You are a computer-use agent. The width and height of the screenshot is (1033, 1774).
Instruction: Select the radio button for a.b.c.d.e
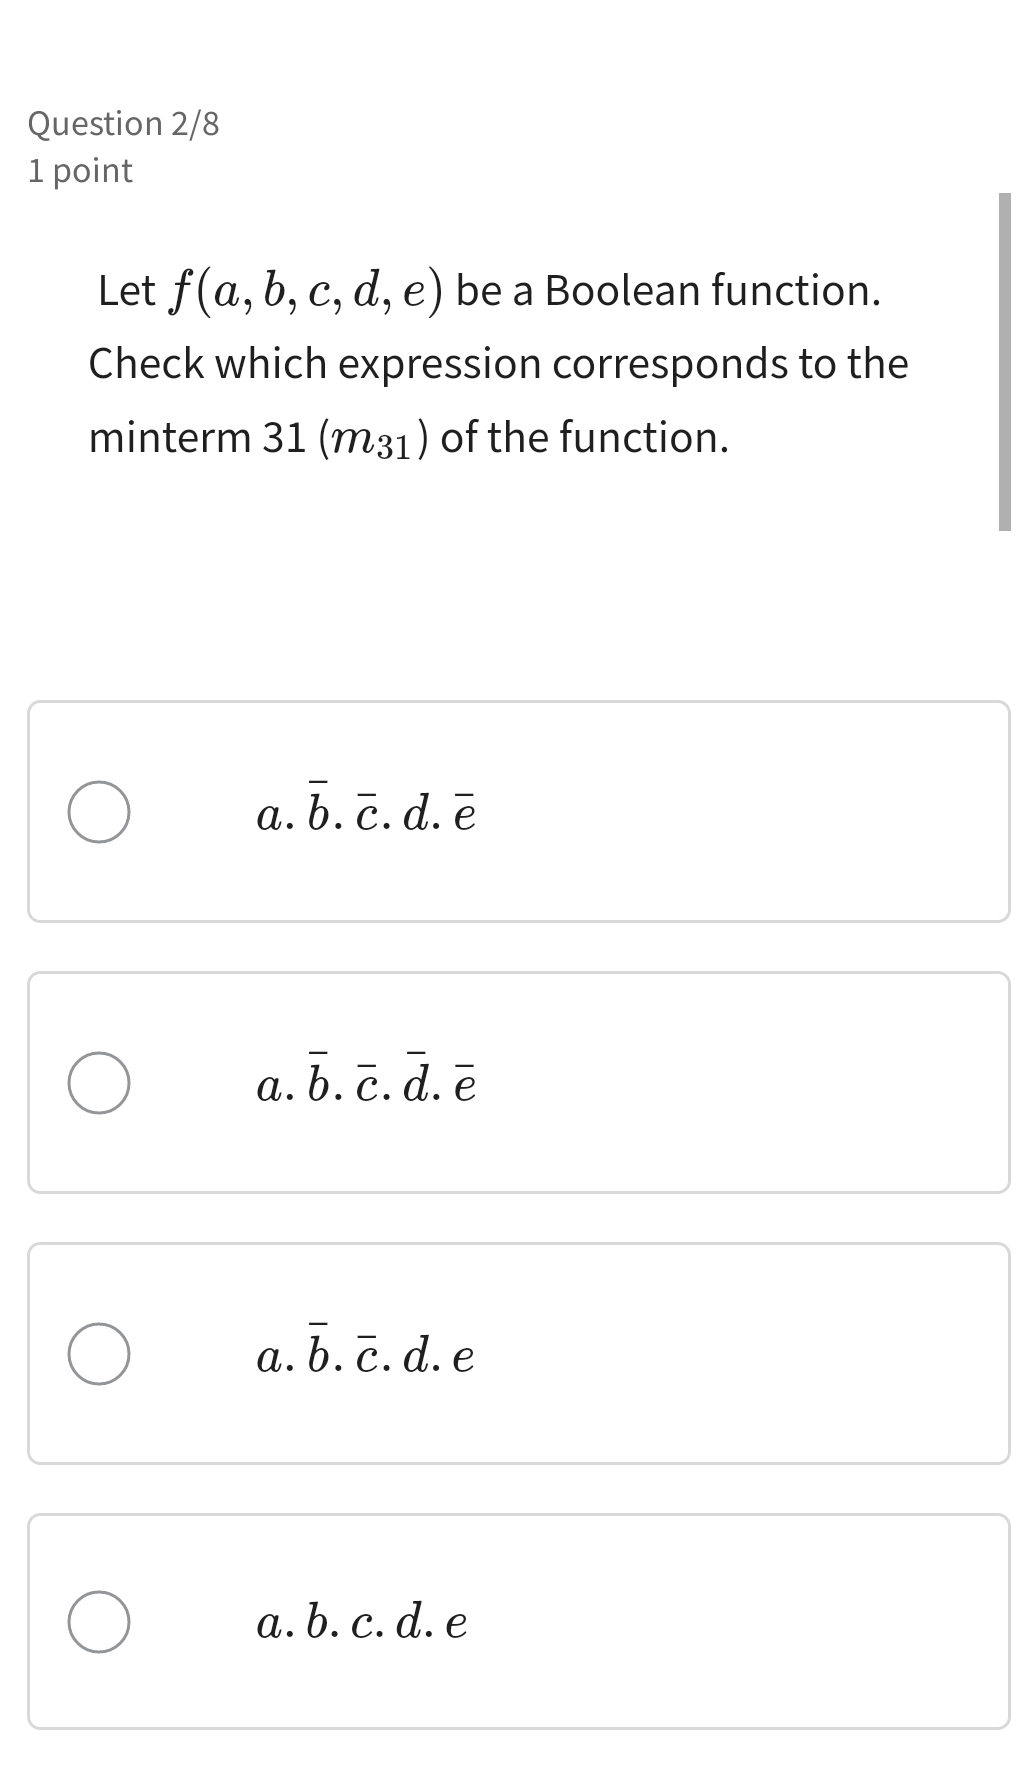point(98,1622)
